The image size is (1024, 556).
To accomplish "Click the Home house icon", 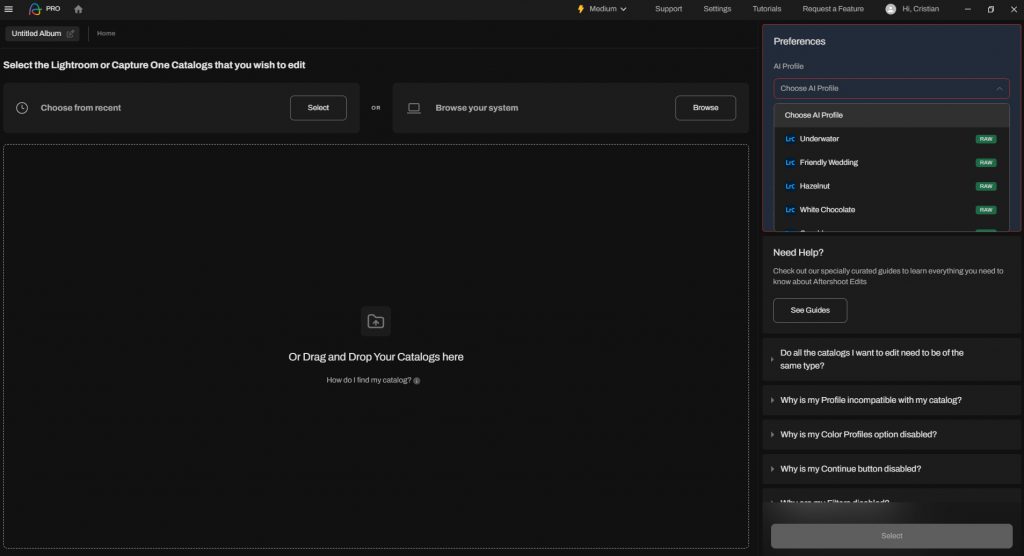I will click(79, 9).
